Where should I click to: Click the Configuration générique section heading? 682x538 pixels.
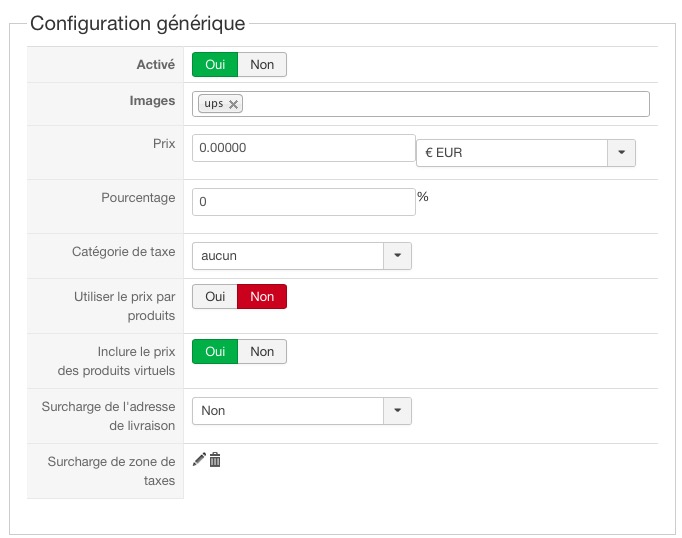click(x=137, y=23)
